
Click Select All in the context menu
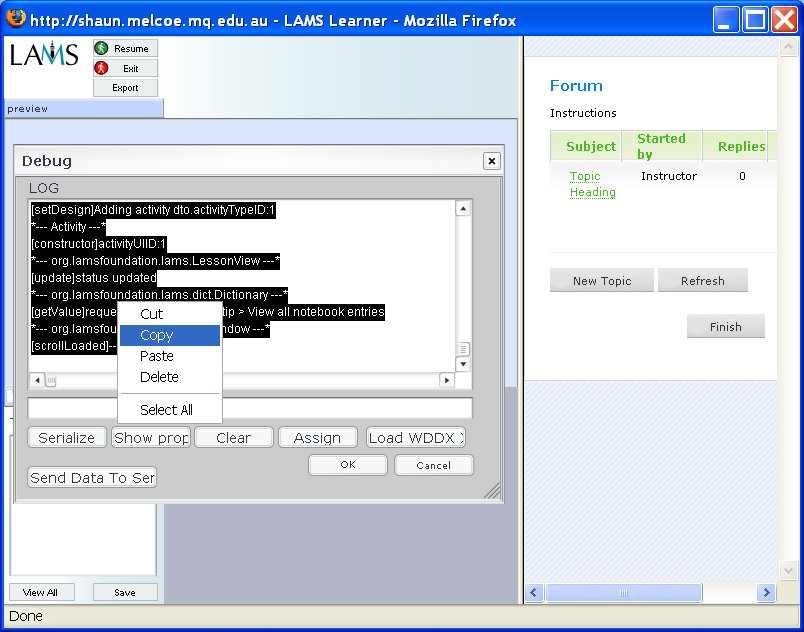(166, 410)
